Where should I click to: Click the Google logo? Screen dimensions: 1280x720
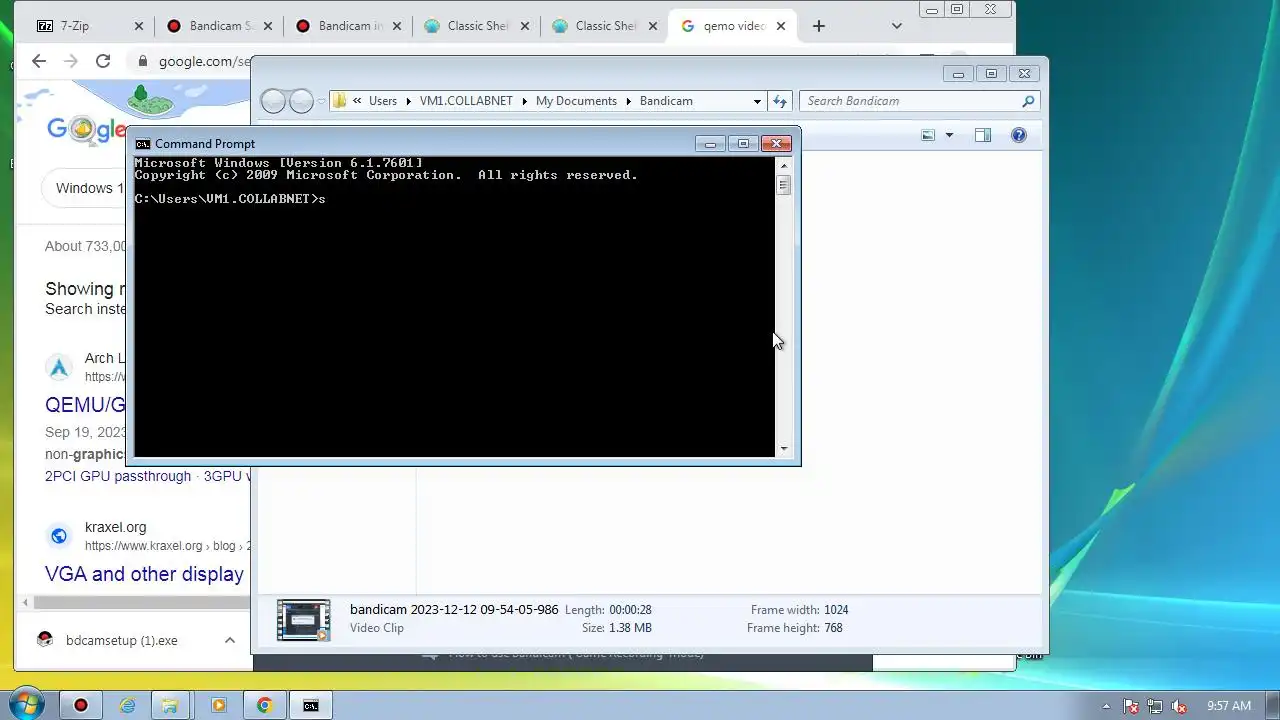pos(85,129)
